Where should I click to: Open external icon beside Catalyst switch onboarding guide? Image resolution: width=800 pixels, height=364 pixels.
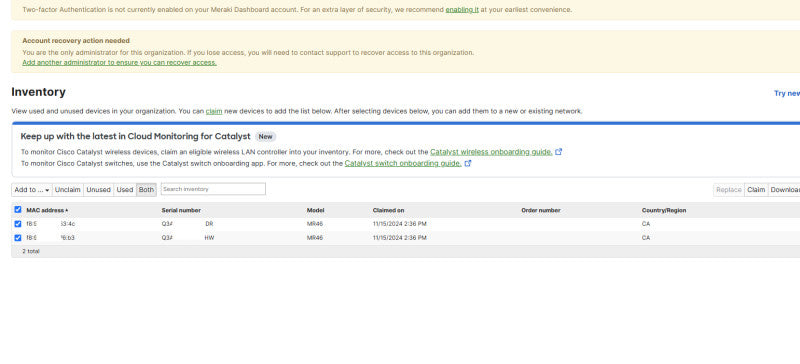(468, 163)
